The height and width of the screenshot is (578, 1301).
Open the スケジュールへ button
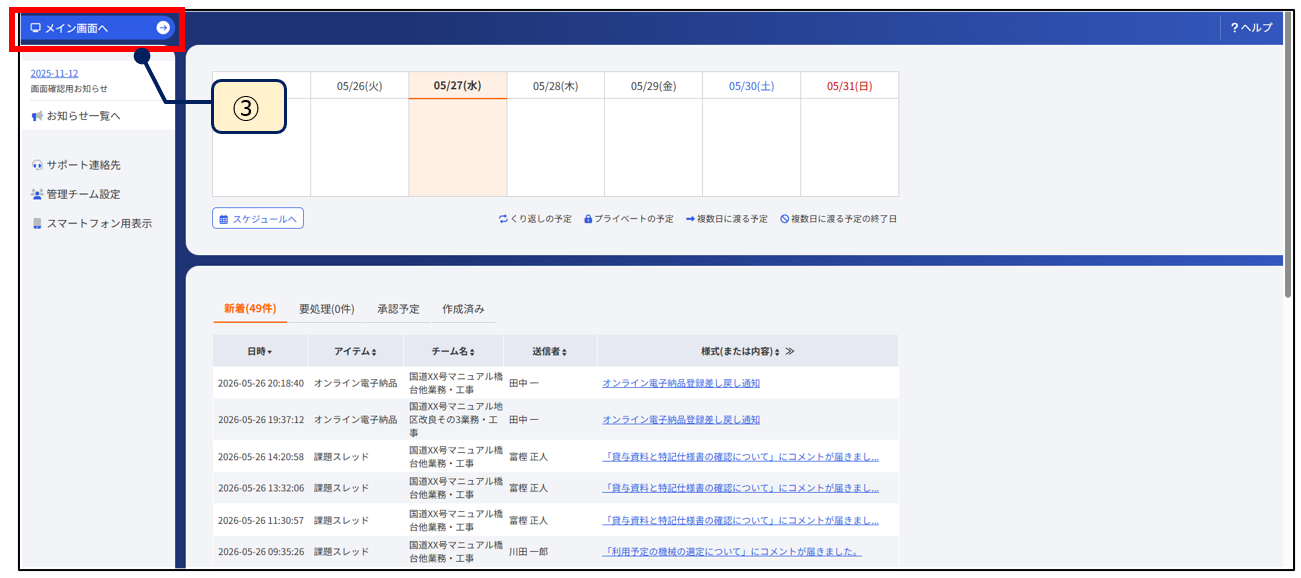point(258,218)
